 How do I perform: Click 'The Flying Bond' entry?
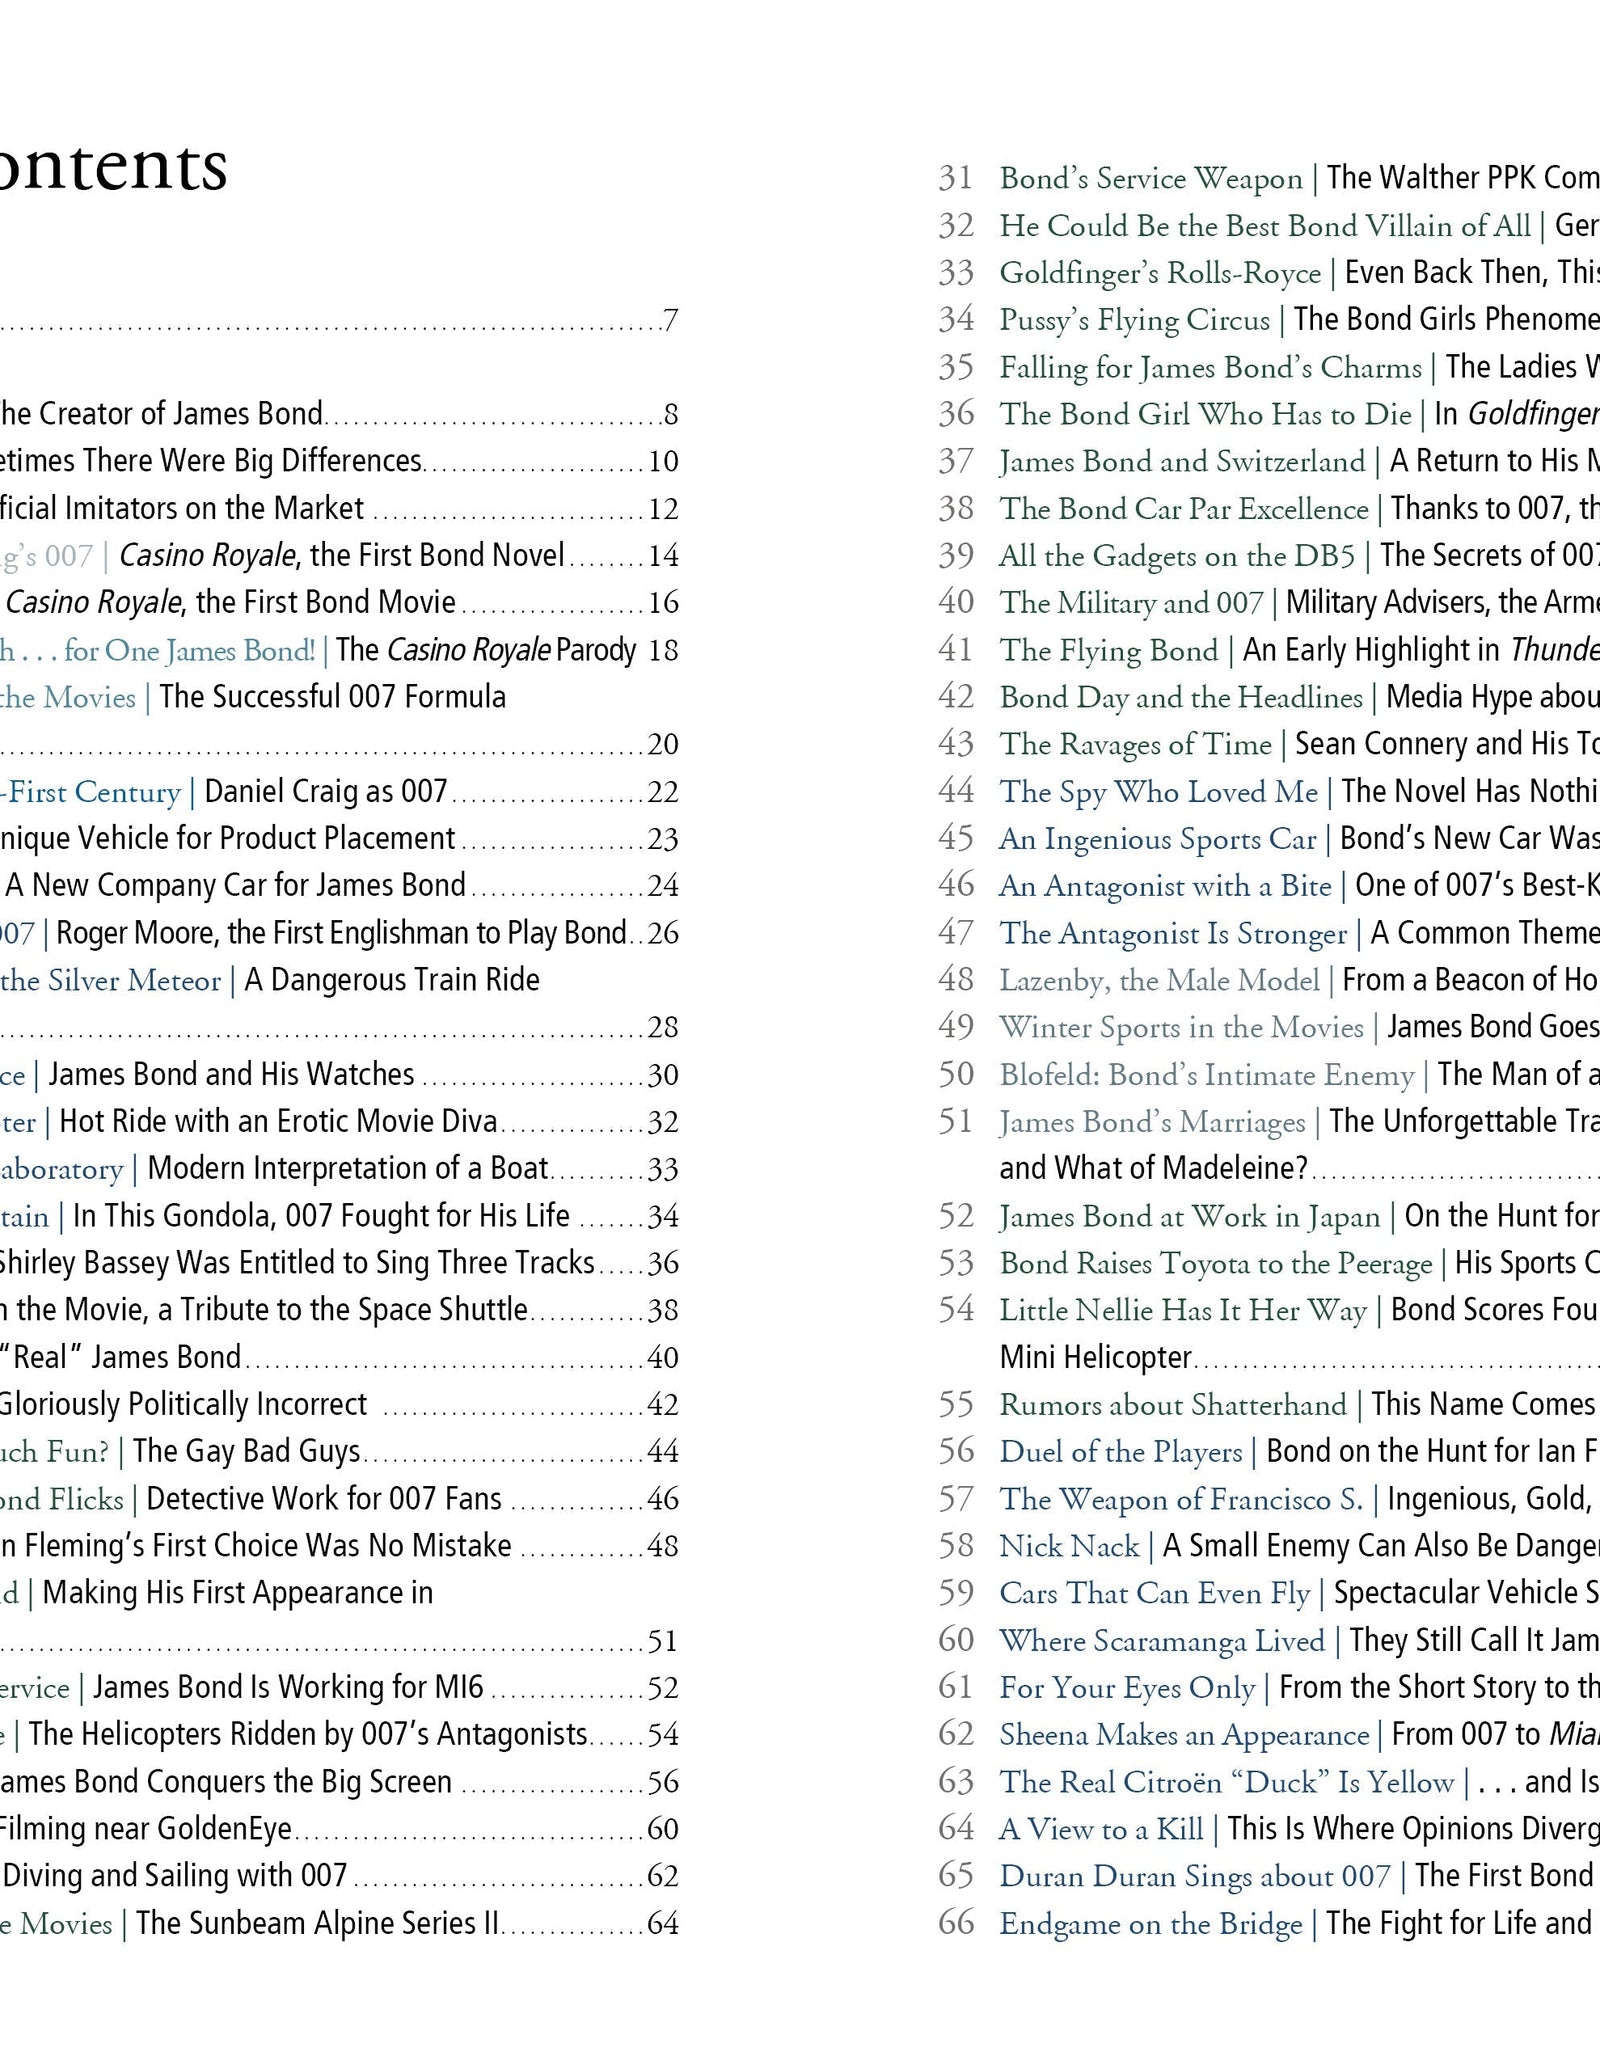pyautogui.click(x=1108, y=651)
